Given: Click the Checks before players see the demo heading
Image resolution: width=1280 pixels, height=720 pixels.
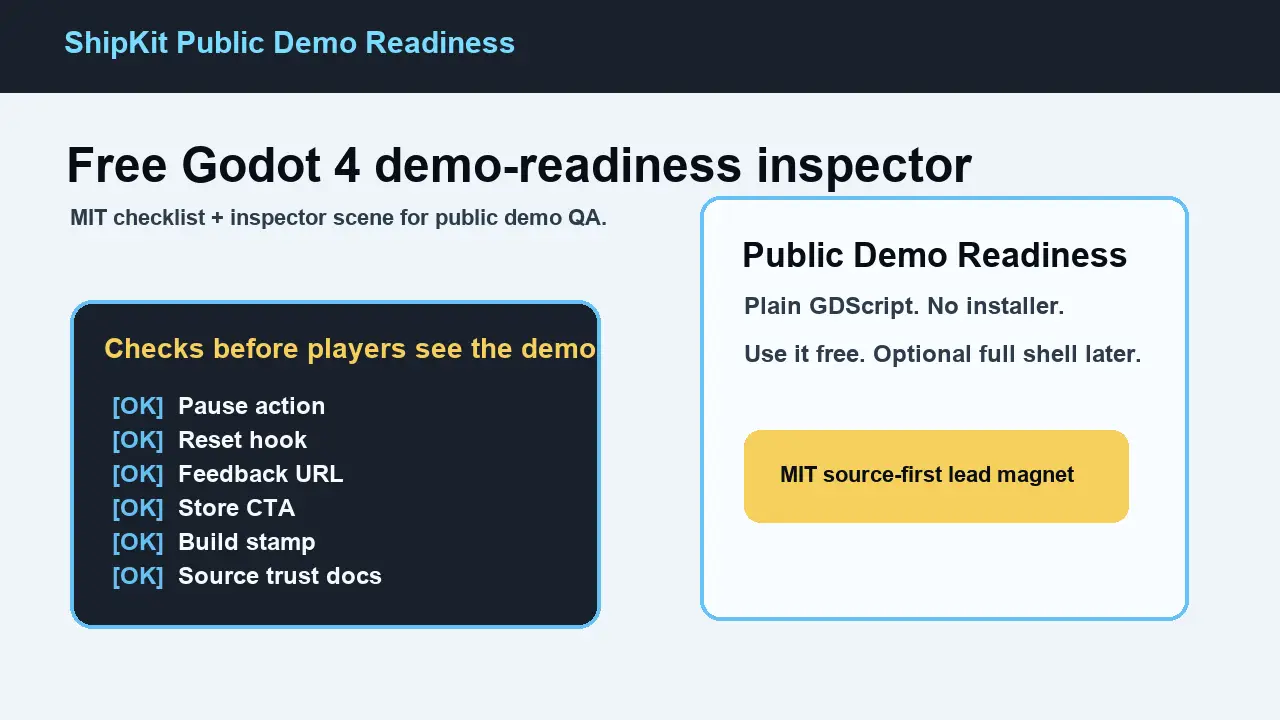Looking at the screenshot, I should point(350,348).
